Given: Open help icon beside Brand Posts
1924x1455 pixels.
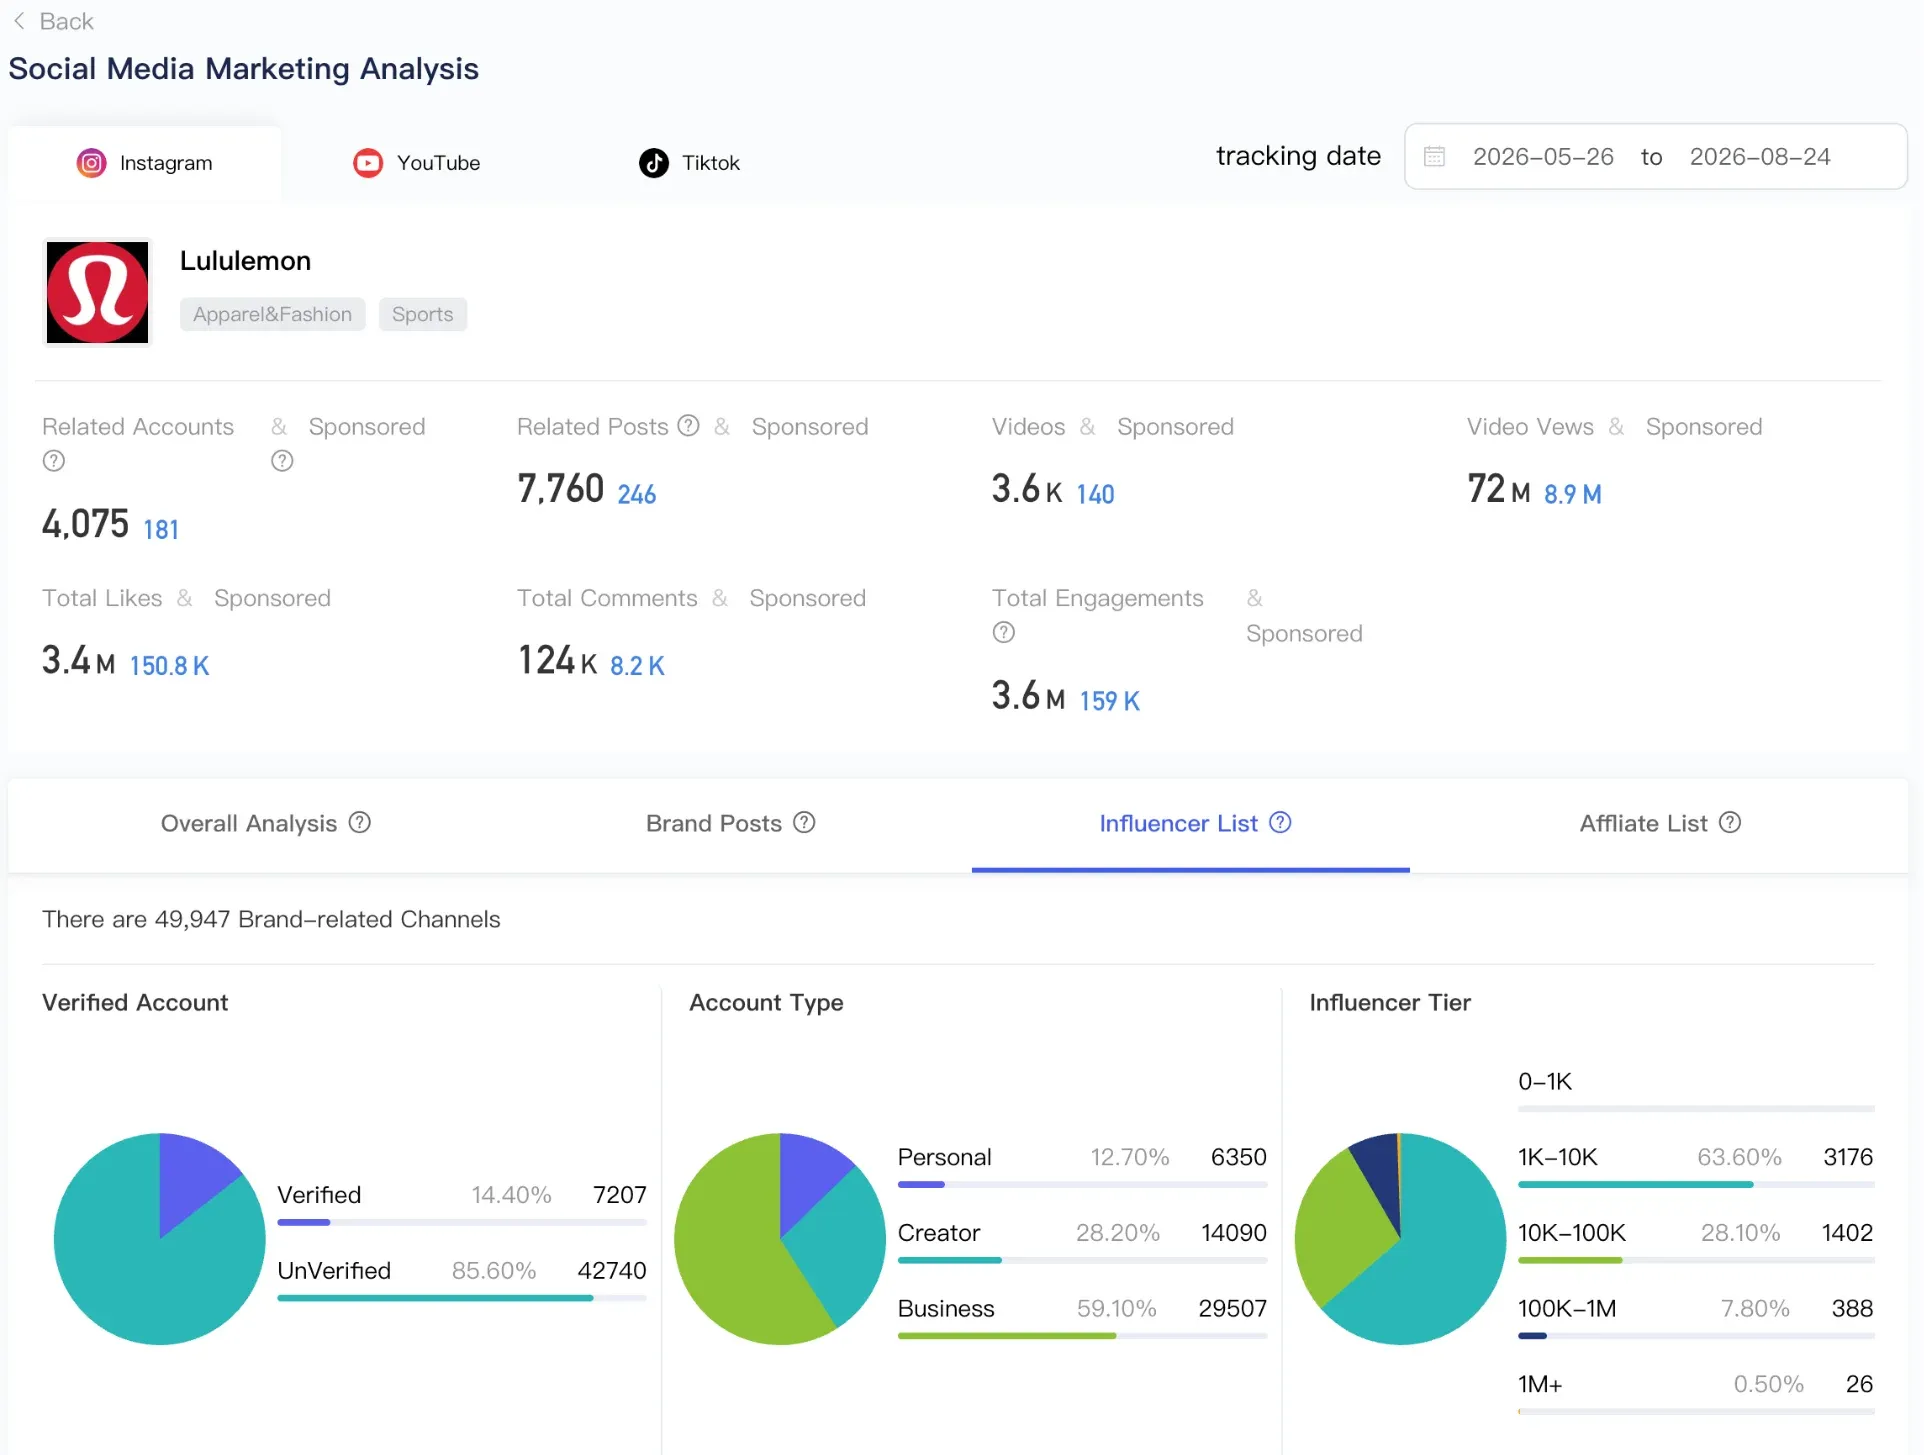Looking at the screenshot, I should coord(804,822).
